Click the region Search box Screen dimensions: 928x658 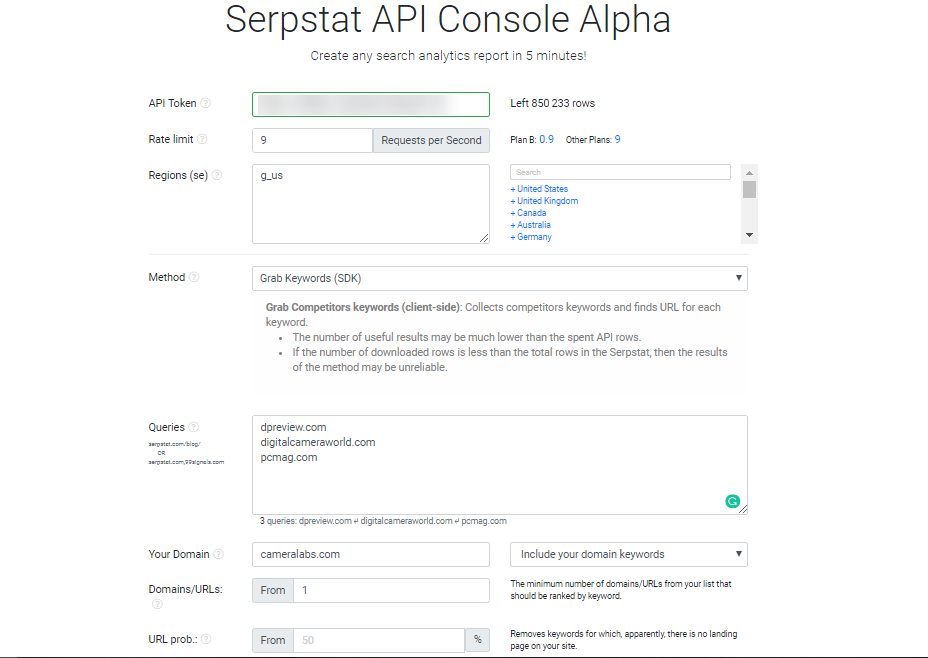coord(620,172)
